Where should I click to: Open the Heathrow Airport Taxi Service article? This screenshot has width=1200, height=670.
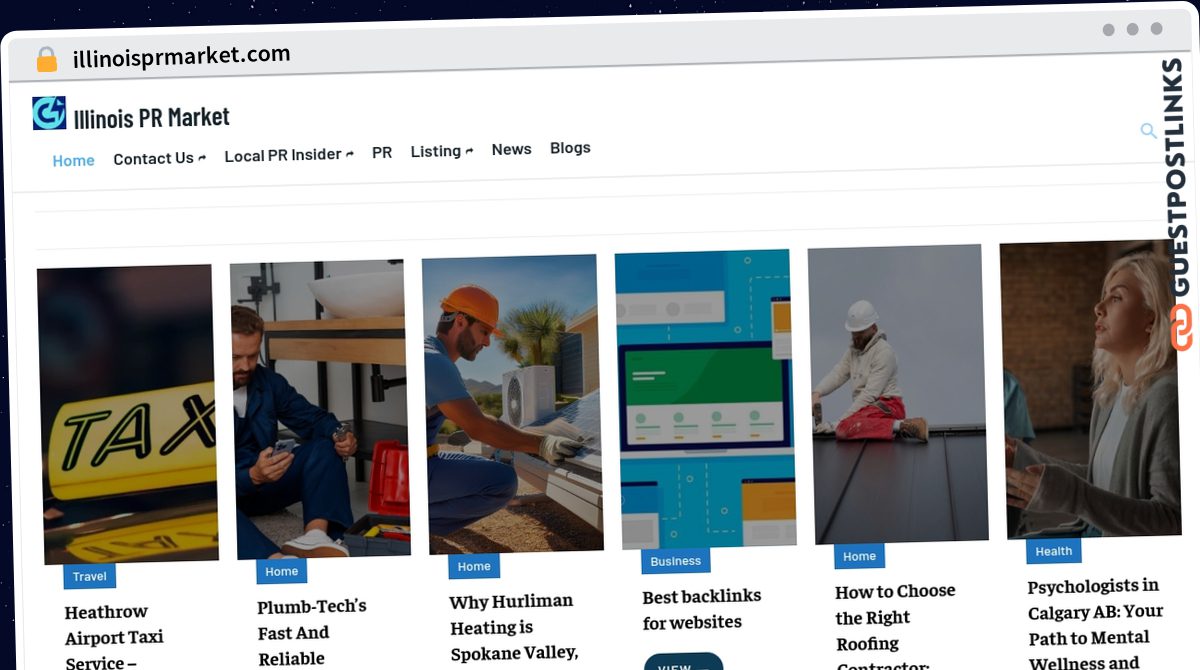tap(115, 637)
